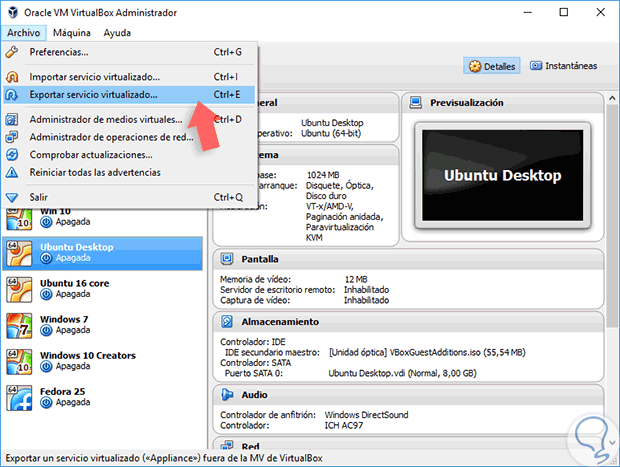The height and width of the screenshot is (467, 620).
Task: Click the Red network icon
Action: point(227,446)
